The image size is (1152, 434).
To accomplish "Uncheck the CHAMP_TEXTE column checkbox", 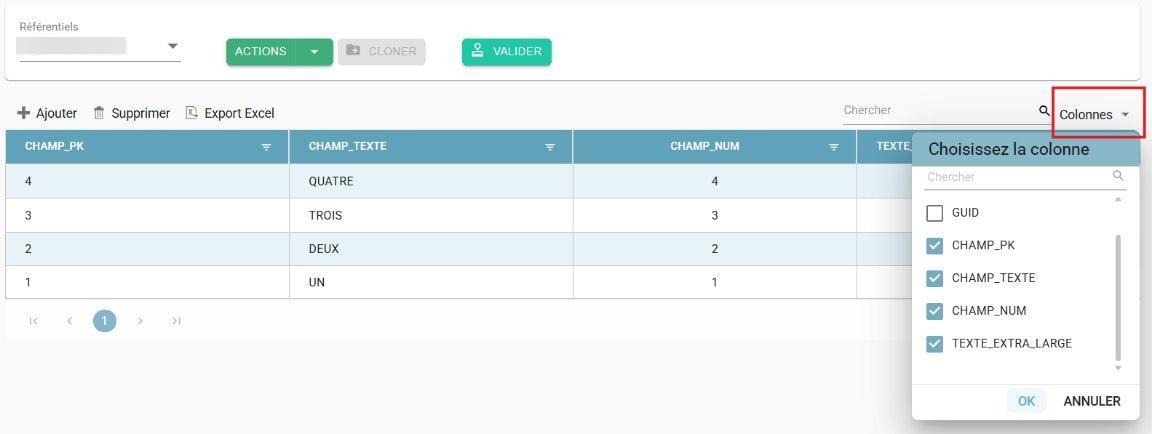I will click(x=935, y=278).
